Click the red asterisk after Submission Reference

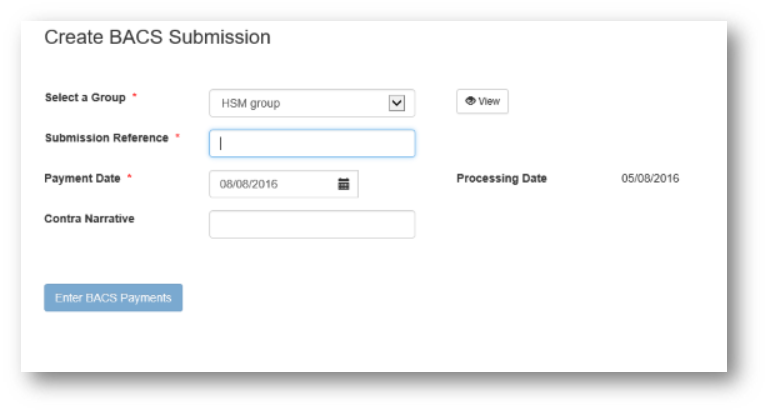[177, 138]
